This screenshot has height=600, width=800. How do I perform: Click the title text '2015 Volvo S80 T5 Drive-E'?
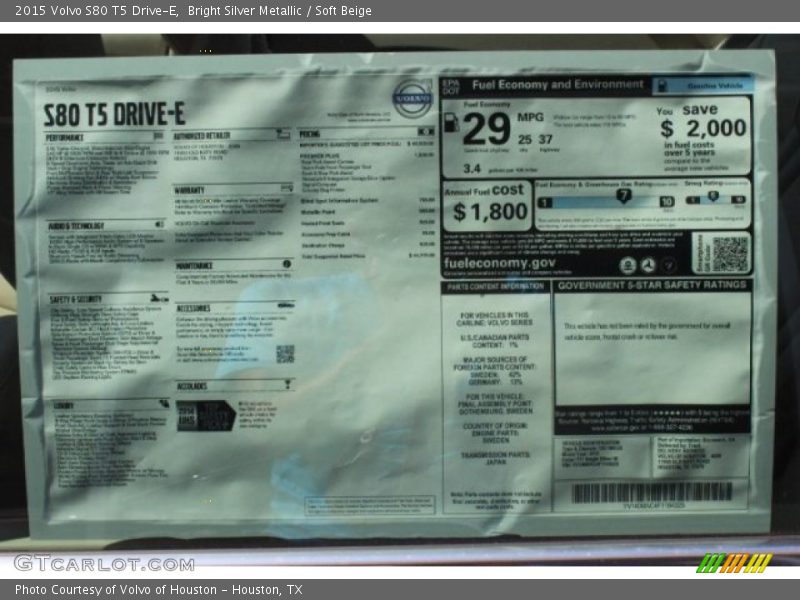pyautogui.click(x=96, y=11)
